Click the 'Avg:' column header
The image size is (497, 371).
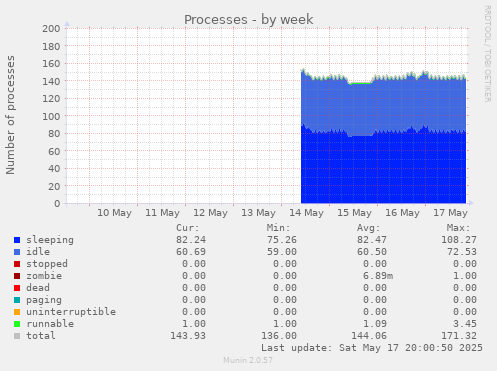pos(368,228)
